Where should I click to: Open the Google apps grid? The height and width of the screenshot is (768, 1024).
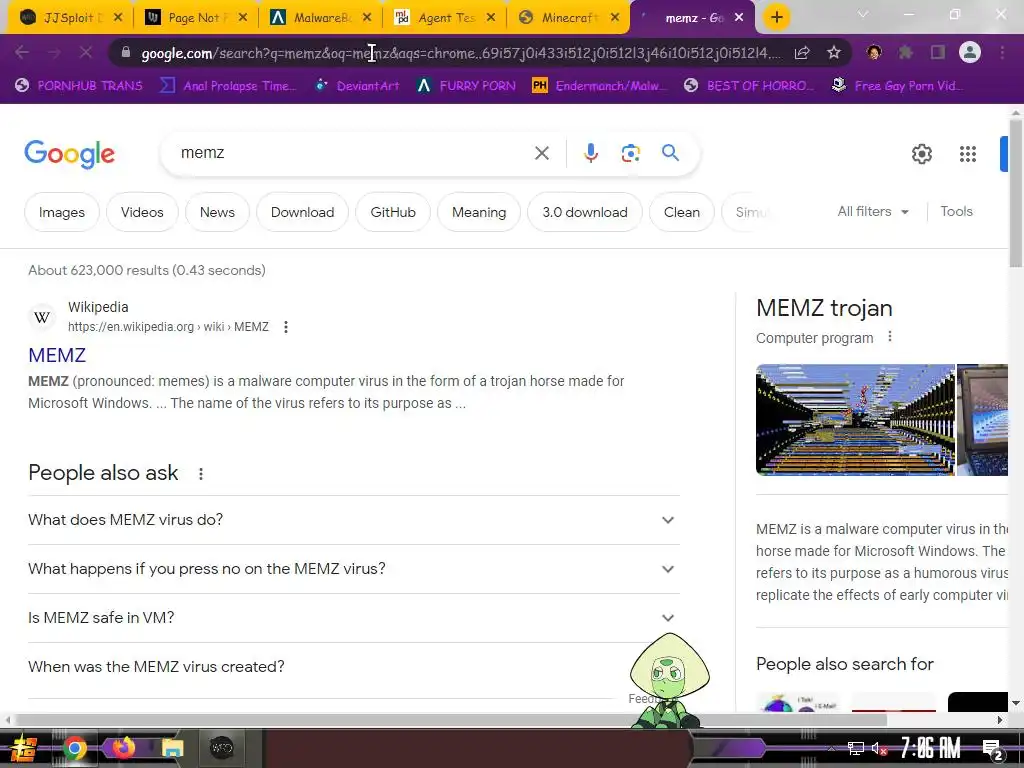click(x=968, y=154)
